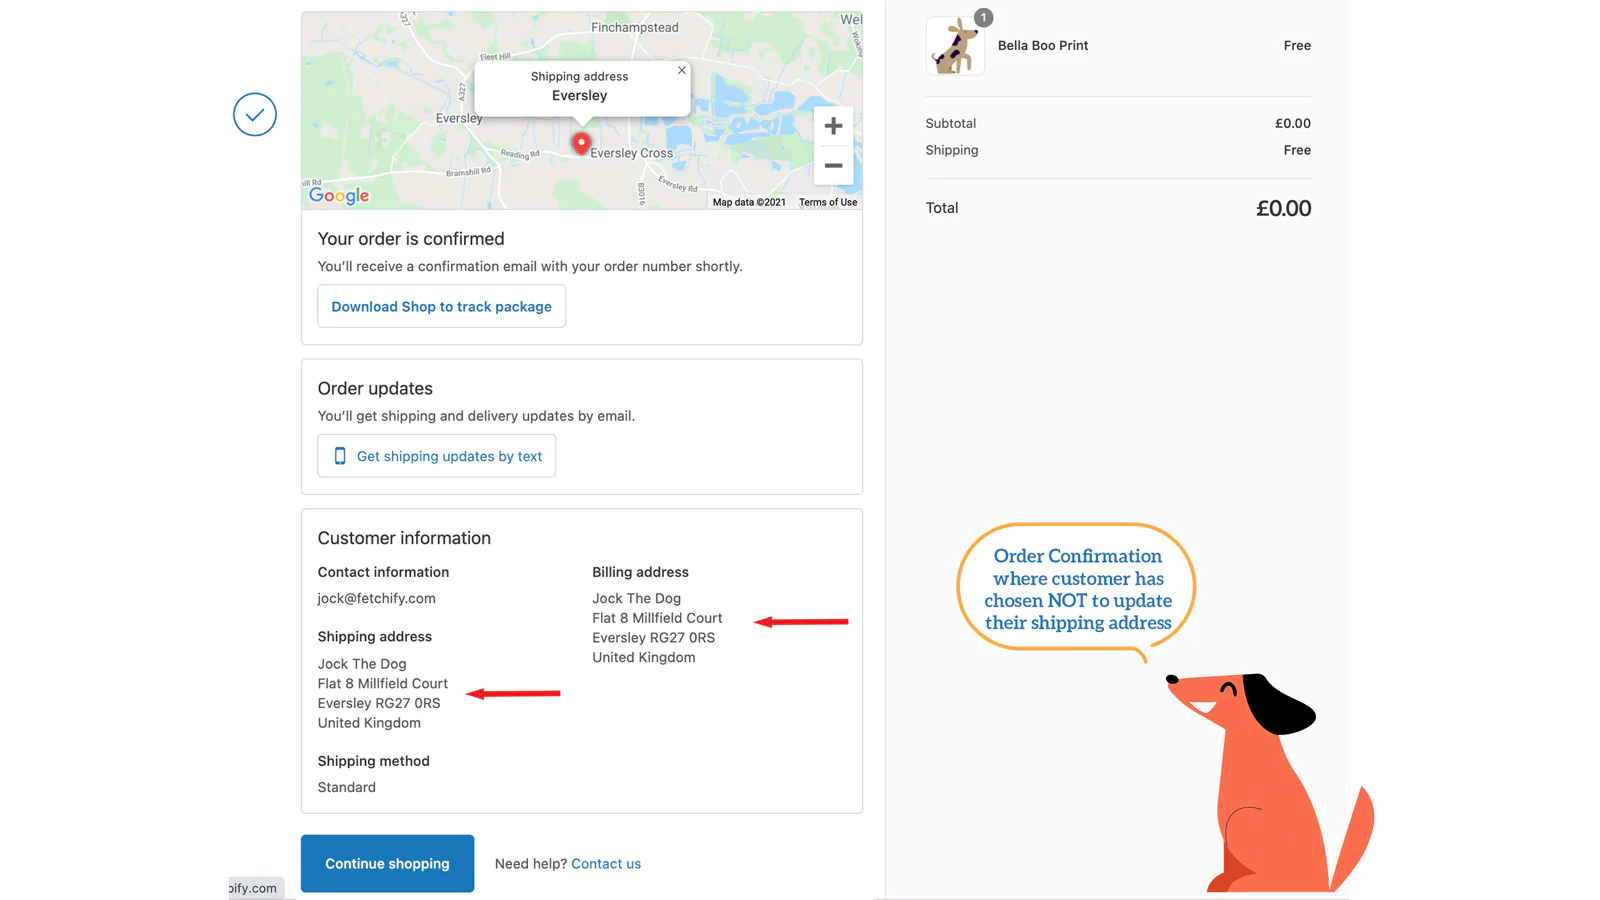Select Get shipping updates by text
The image size is (1600, 900).
tap(437, 456)
